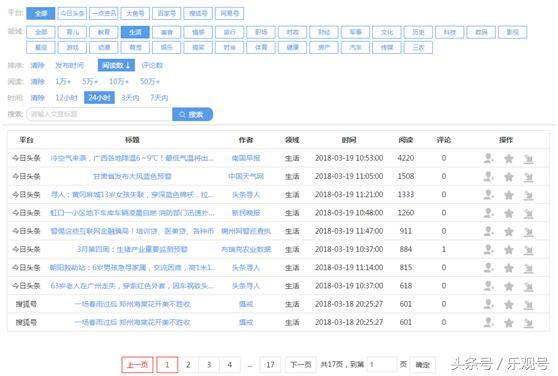
Task: Sort by 评论数
Action: [x=152, y=65]
